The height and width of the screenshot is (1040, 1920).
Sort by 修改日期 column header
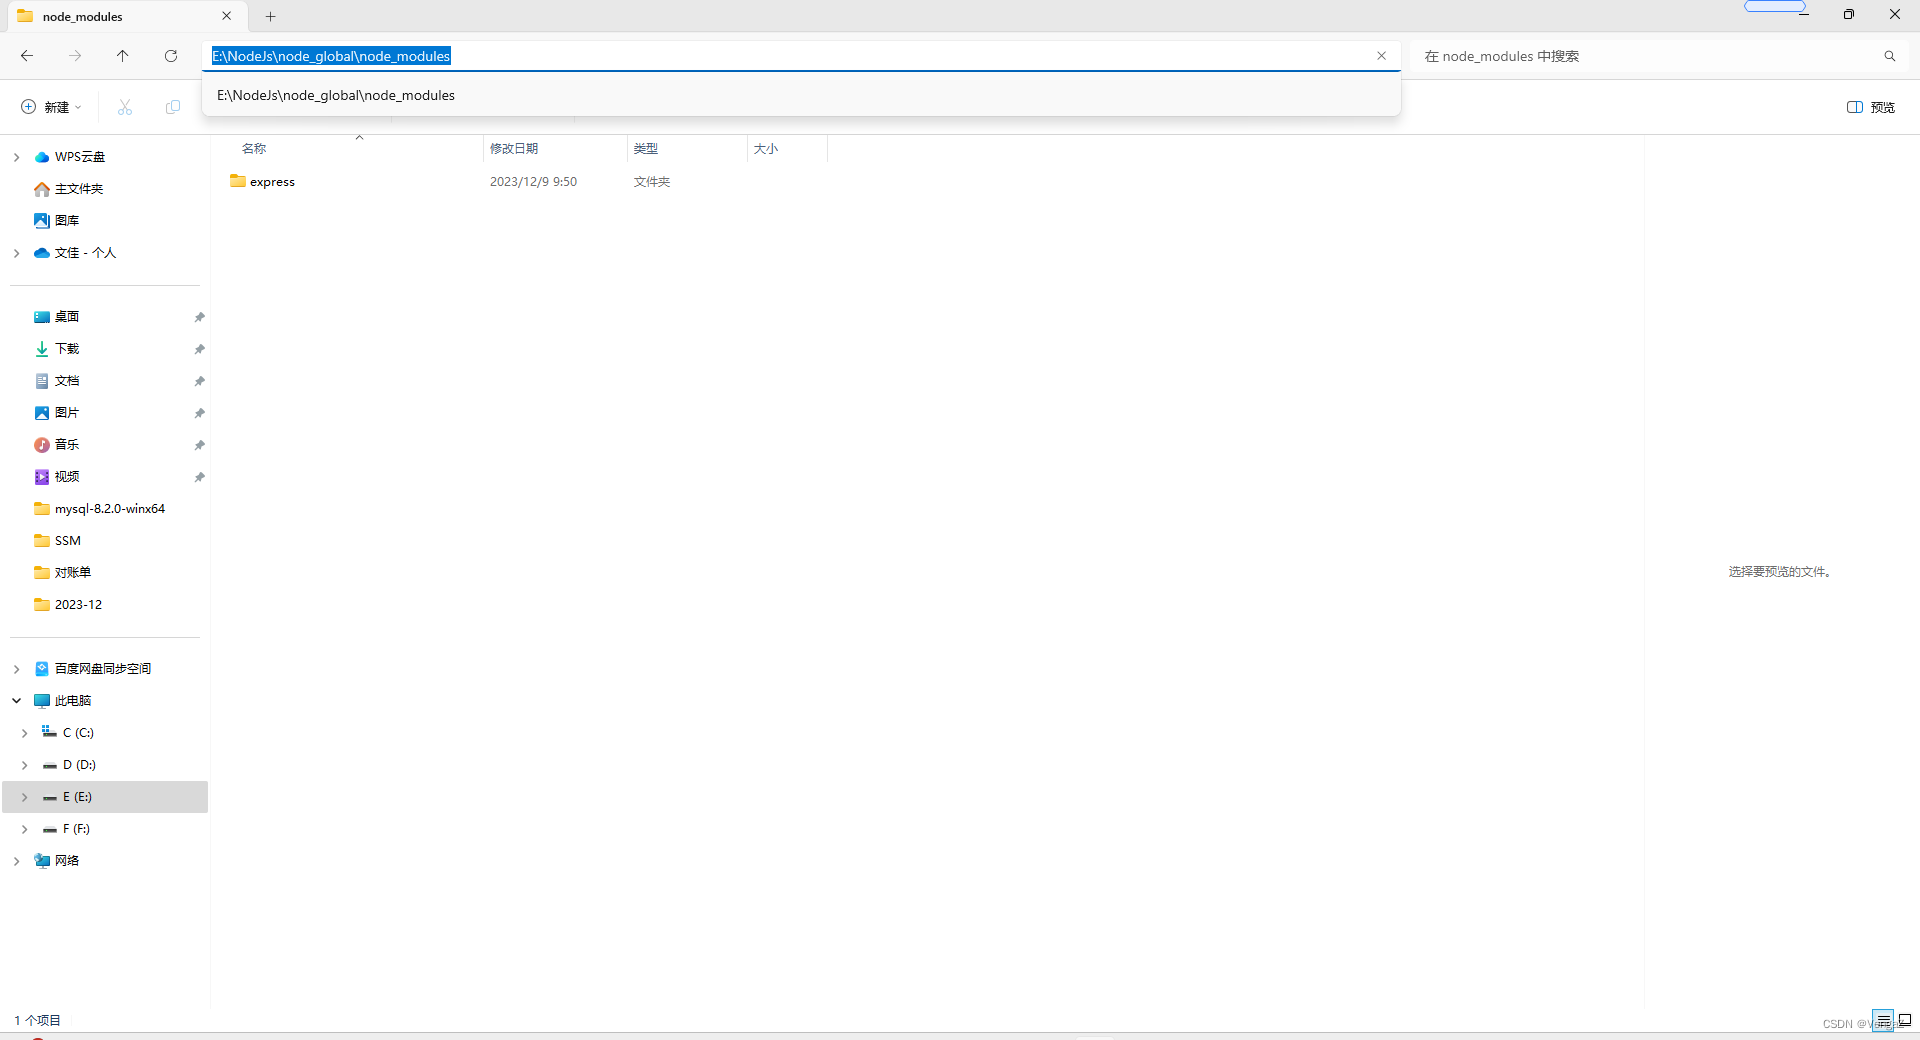tap(514, 148)
